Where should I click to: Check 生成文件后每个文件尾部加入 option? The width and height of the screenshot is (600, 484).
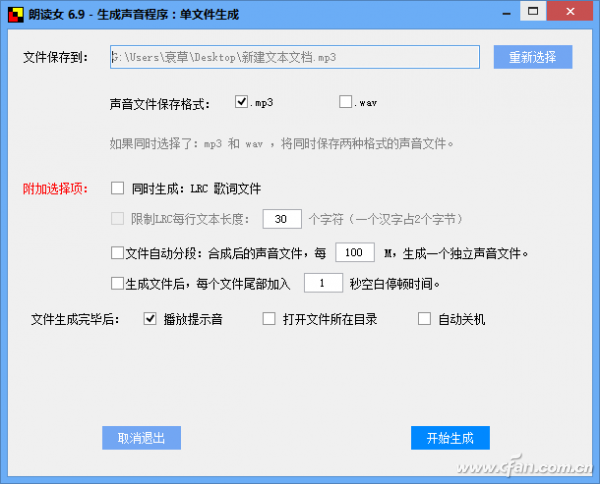(117, 284)
